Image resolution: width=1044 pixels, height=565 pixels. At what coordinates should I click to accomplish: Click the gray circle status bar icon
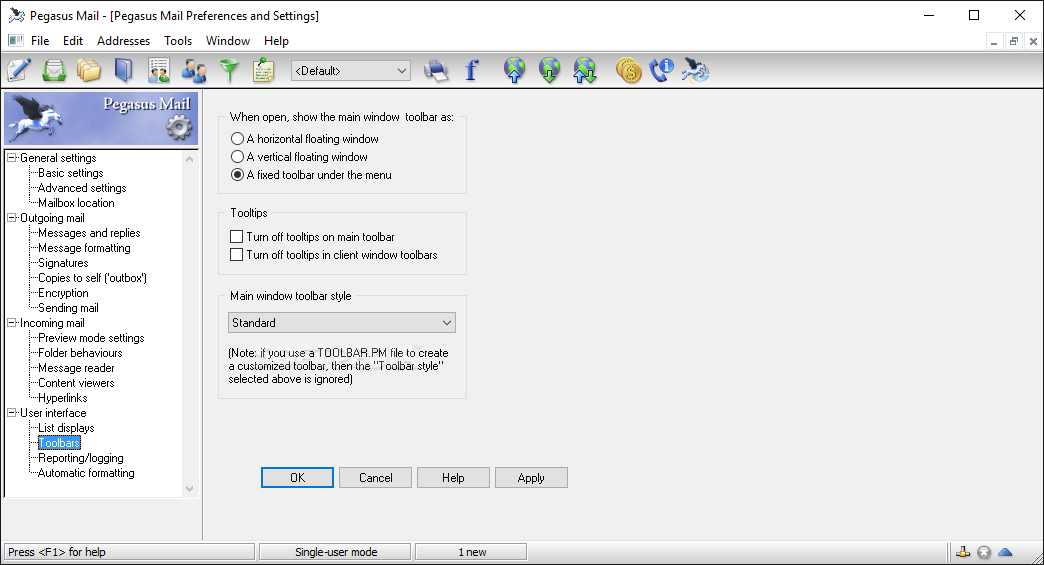pos(984,552)
